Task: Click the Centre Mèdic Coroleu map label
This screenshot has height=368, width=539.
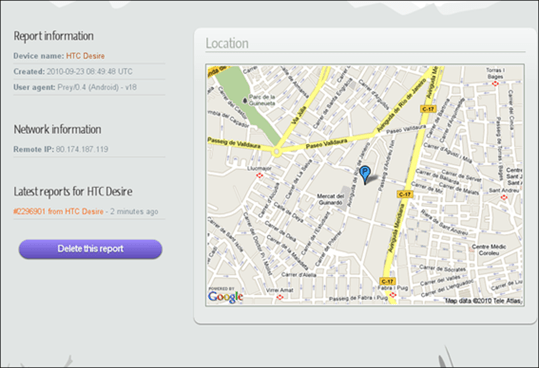Action: point(489,250)
